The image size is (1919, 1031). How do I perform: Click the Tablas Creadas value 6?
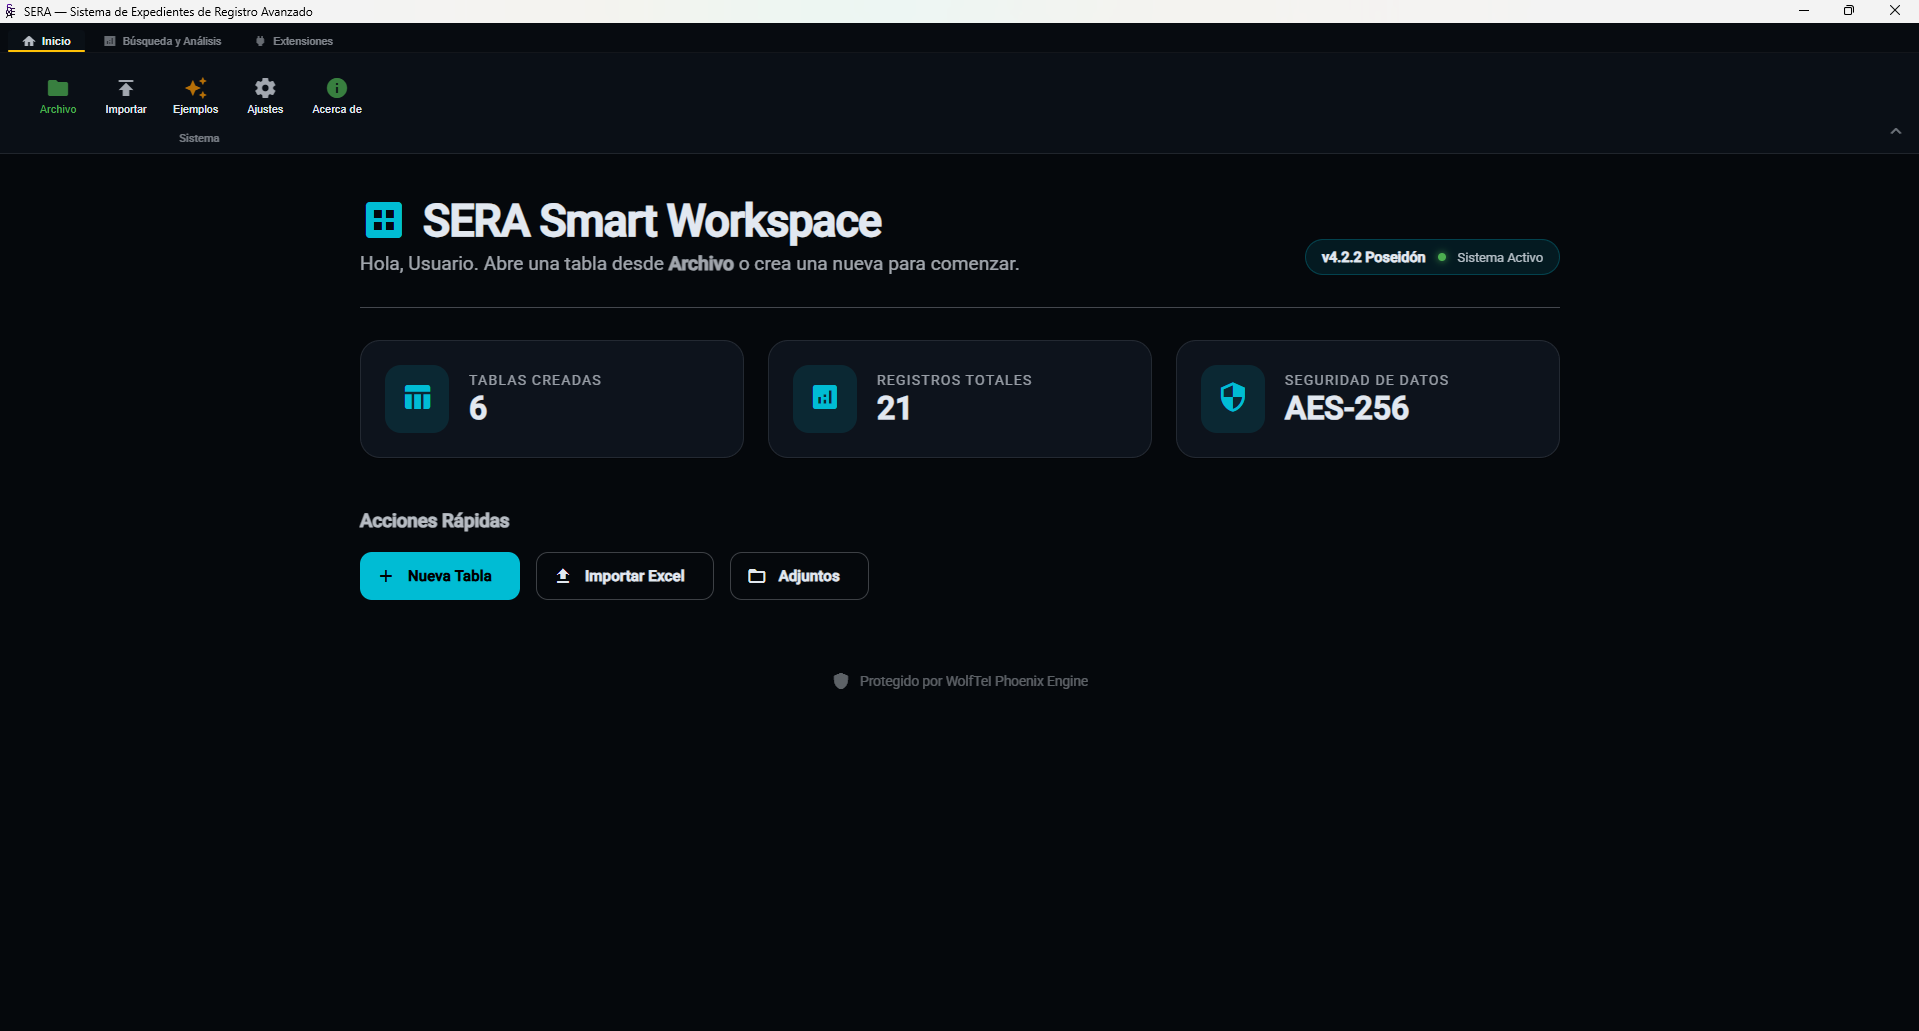tap(478, 408)
